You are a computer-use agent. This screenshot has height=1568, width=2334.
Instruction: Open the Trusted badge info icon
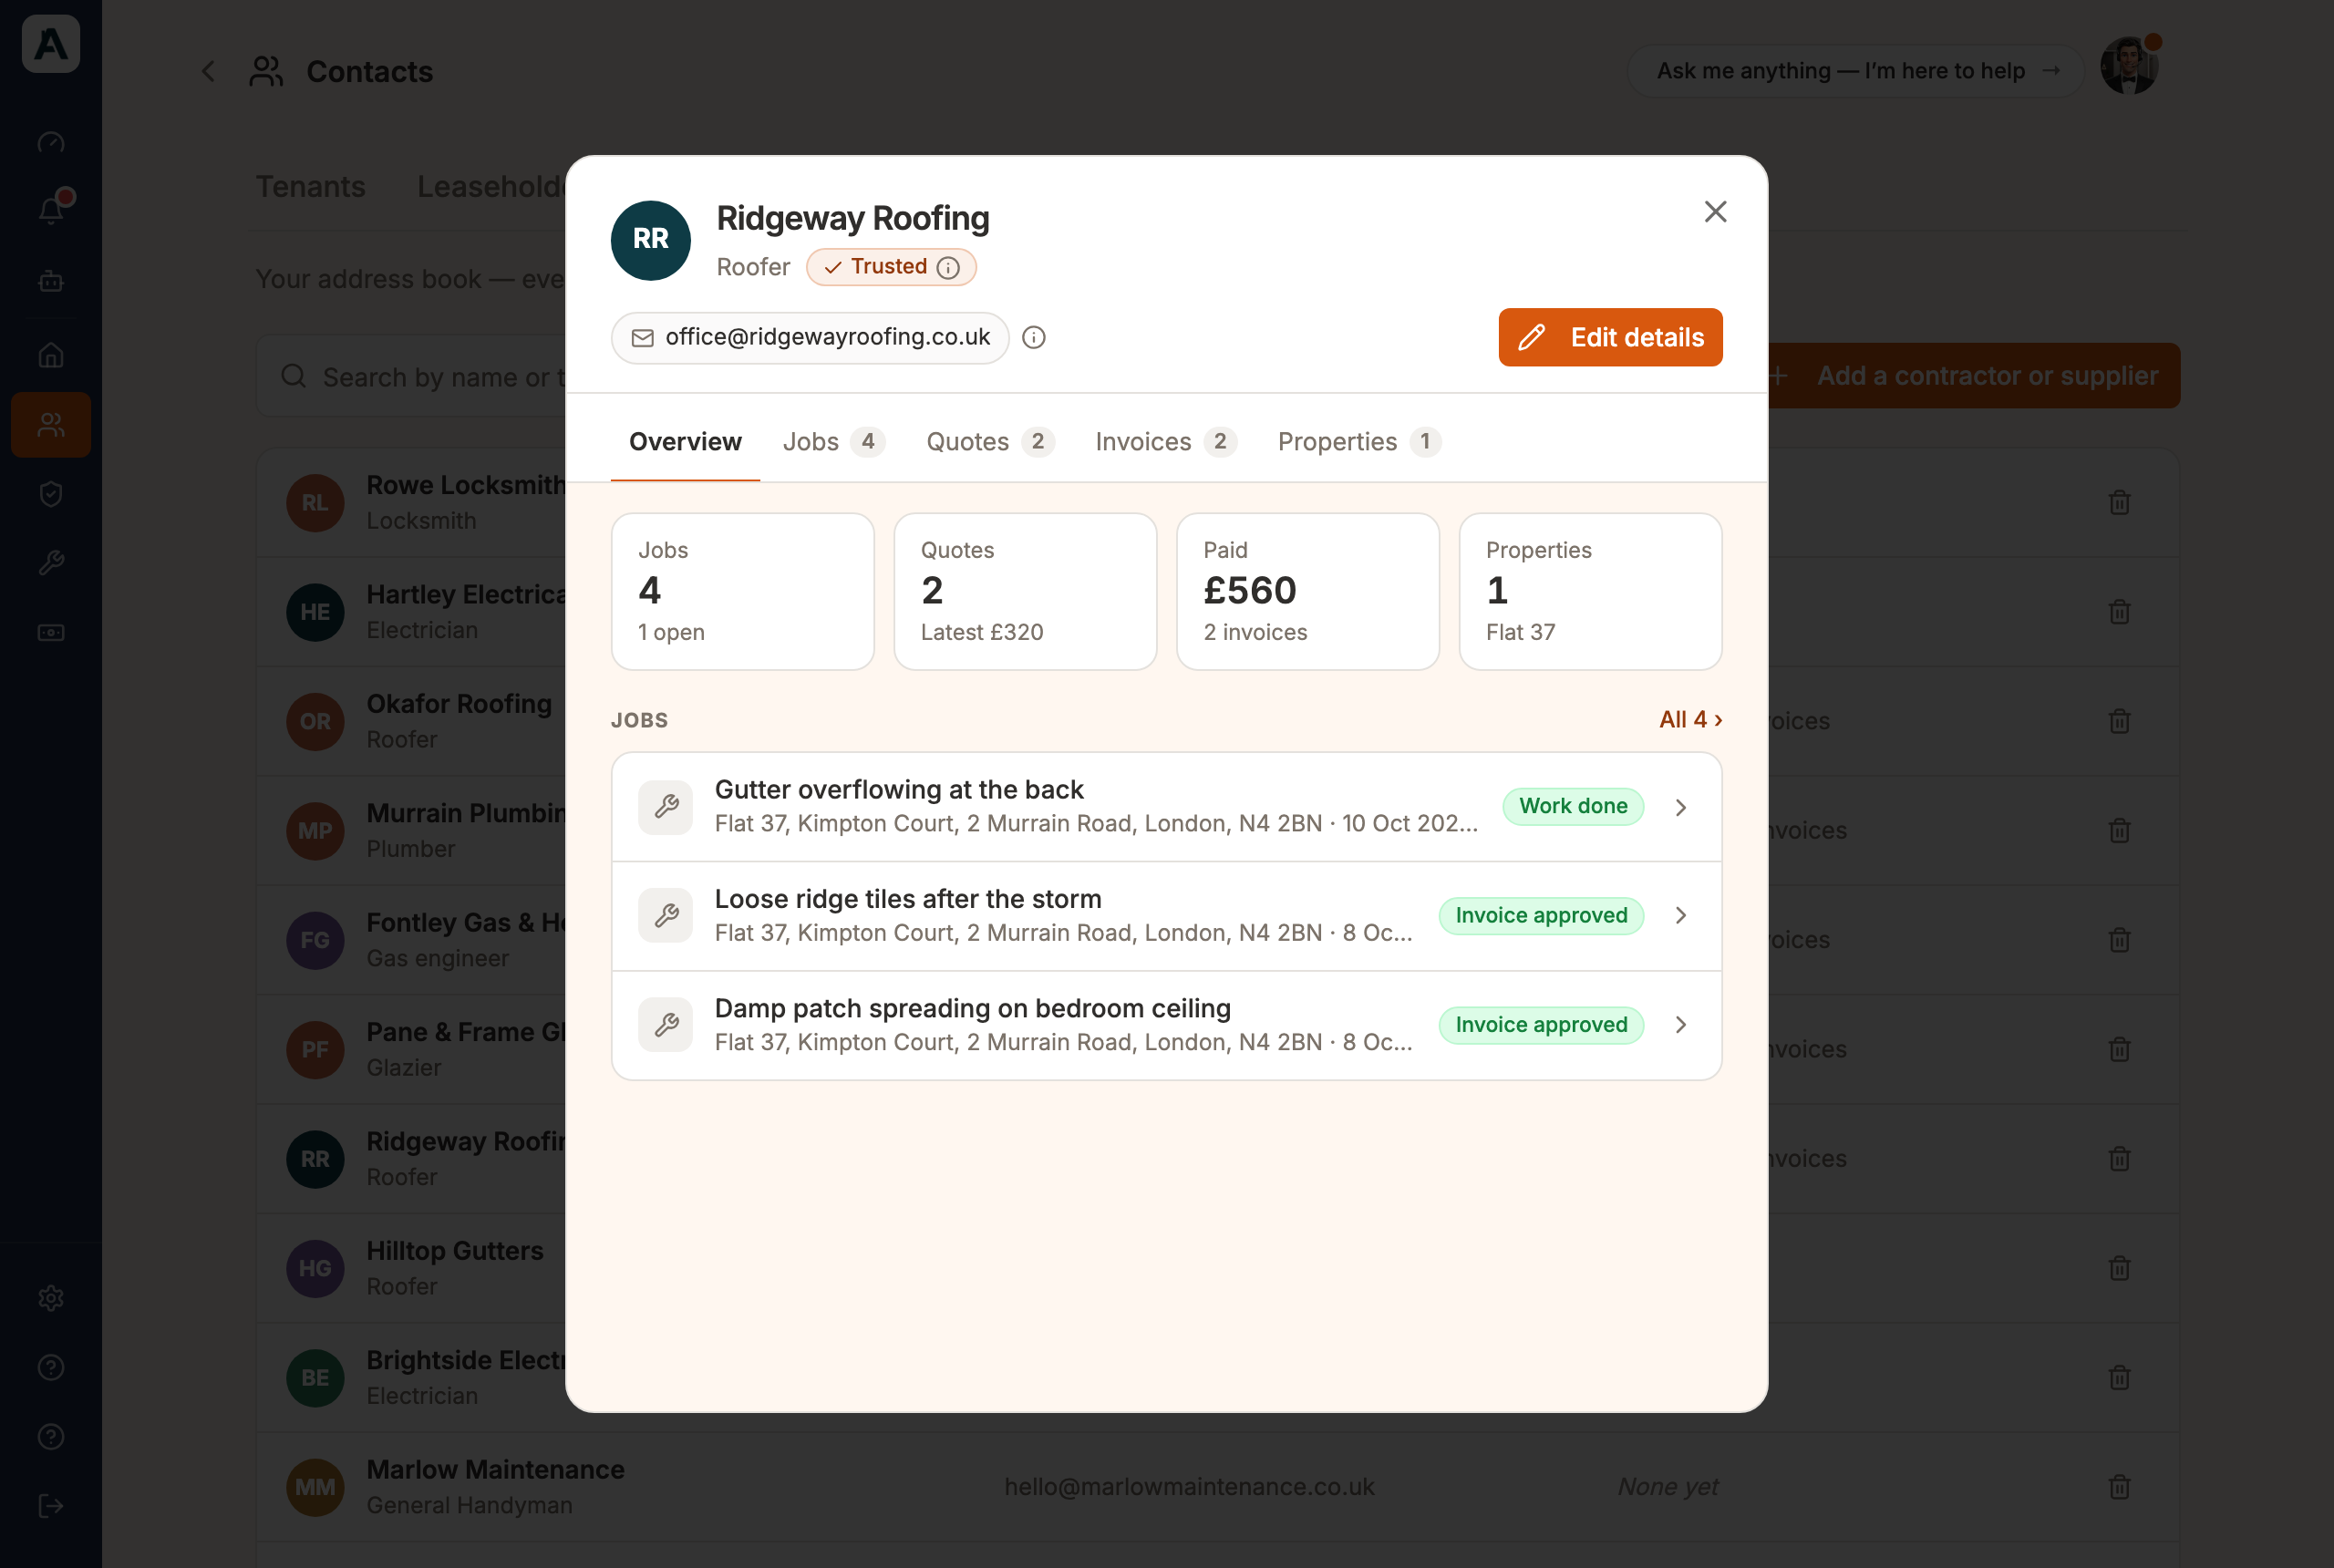tap(948, 268)
